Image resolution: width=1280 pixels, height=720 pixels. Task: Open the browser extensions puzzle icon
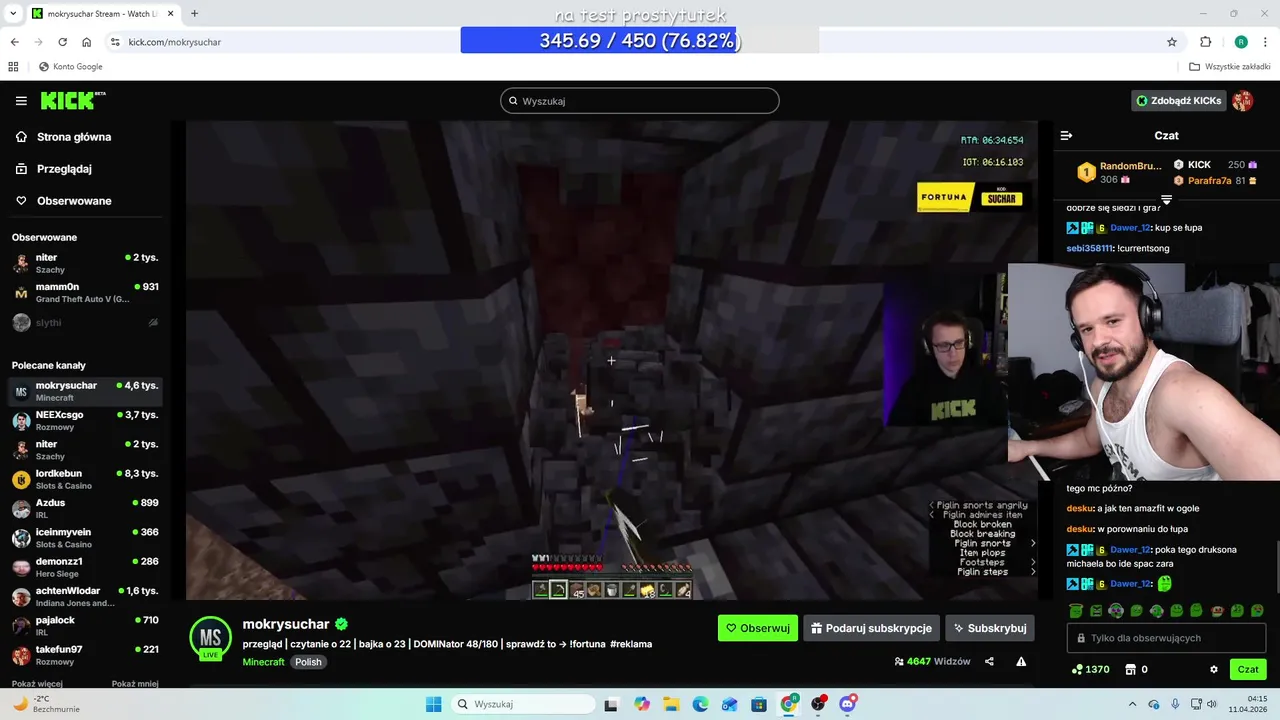coord(1205,42)
